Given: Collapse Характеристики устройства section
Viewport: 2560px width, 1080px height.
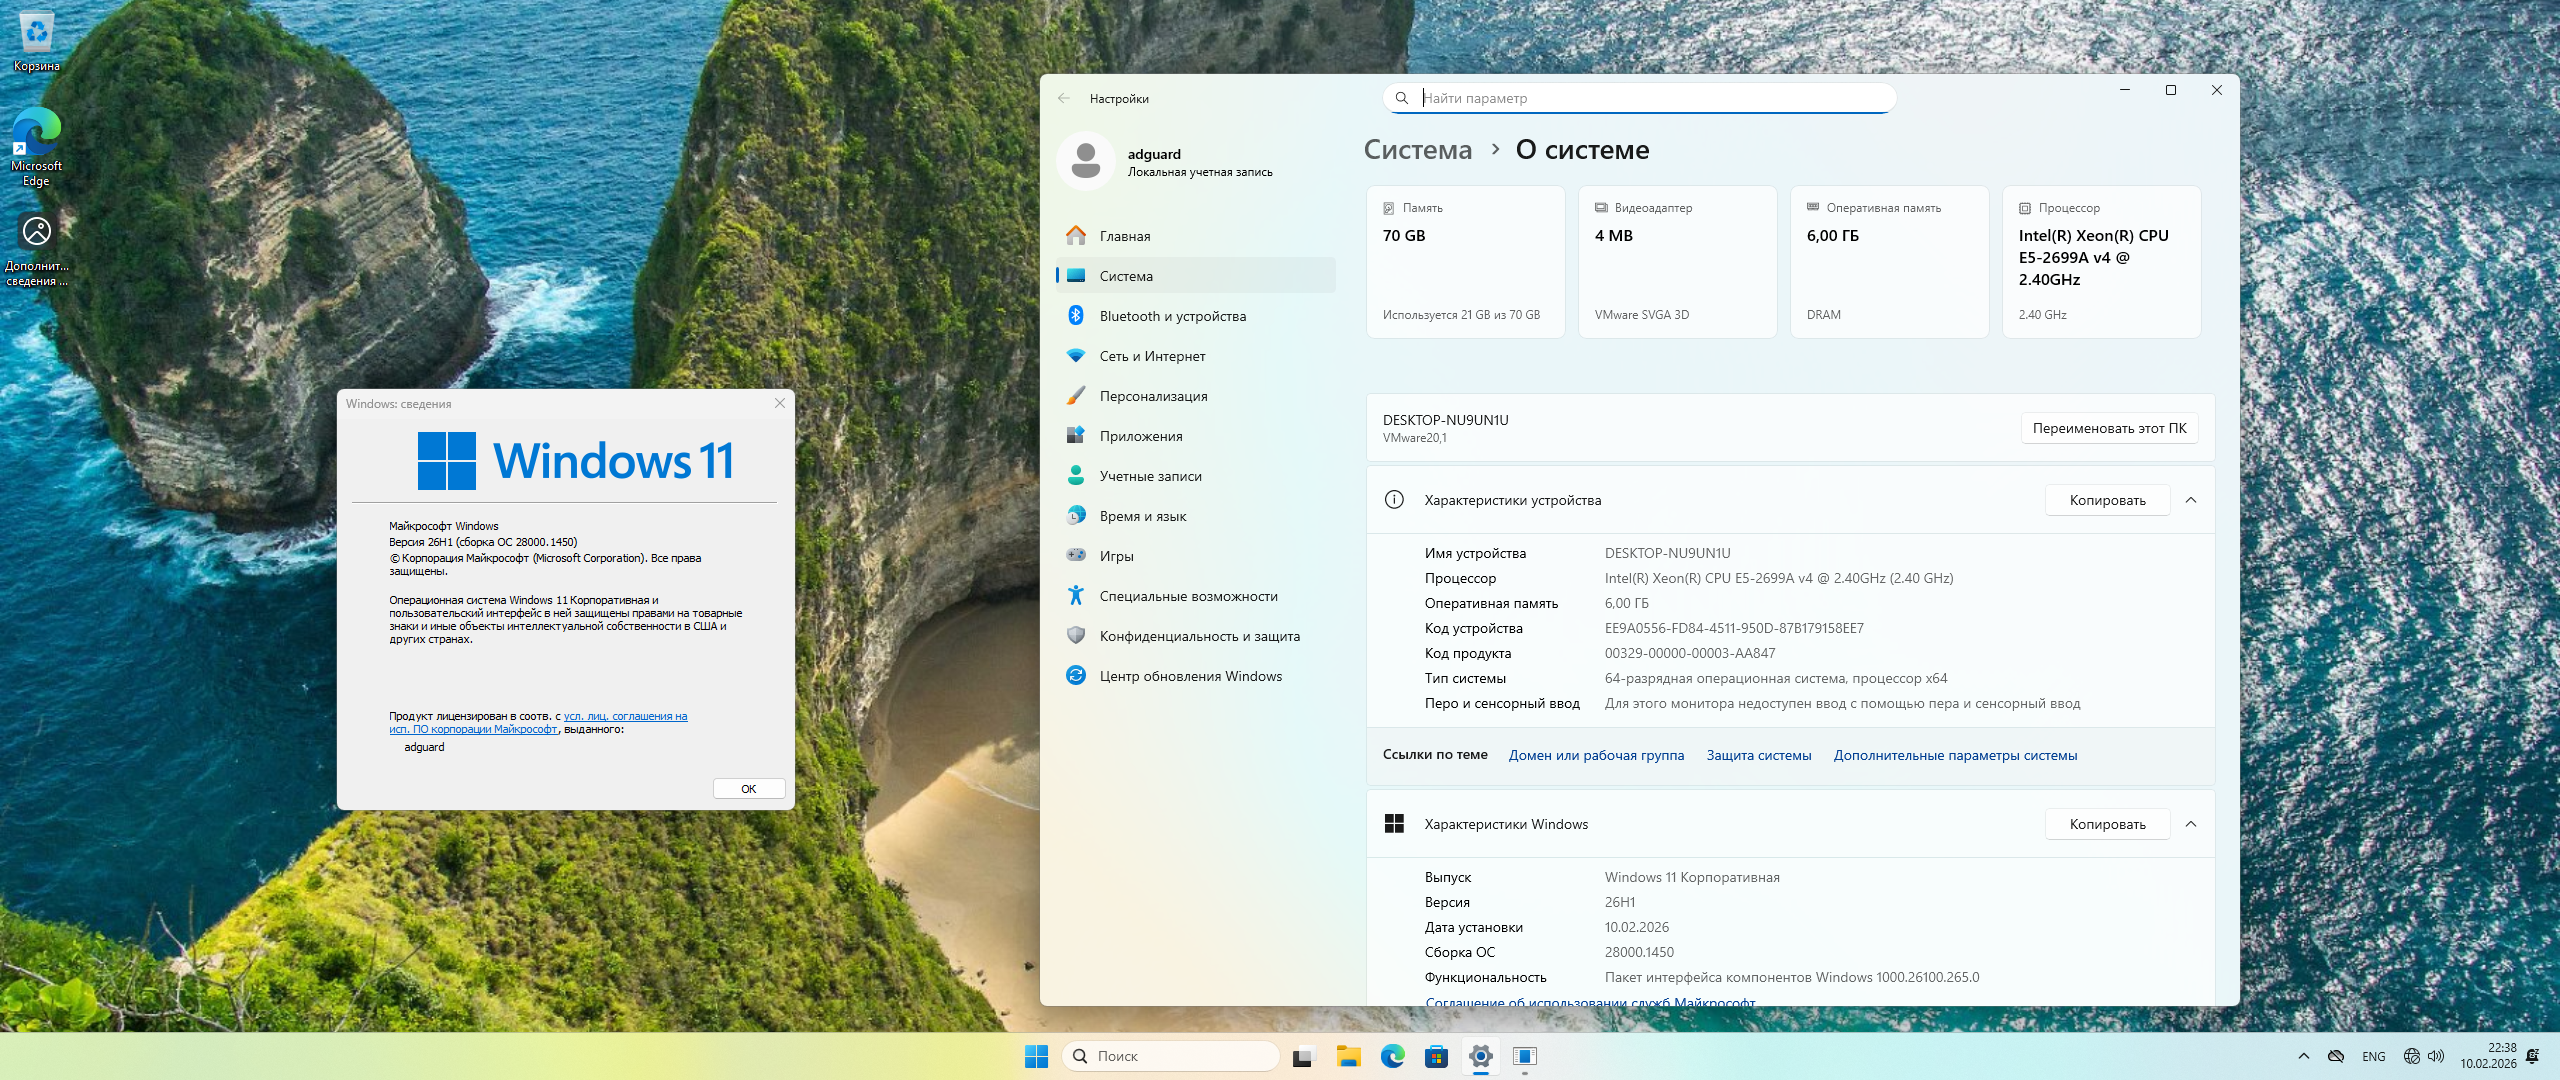Looking at the screenshot, I should pos(2191,500).
